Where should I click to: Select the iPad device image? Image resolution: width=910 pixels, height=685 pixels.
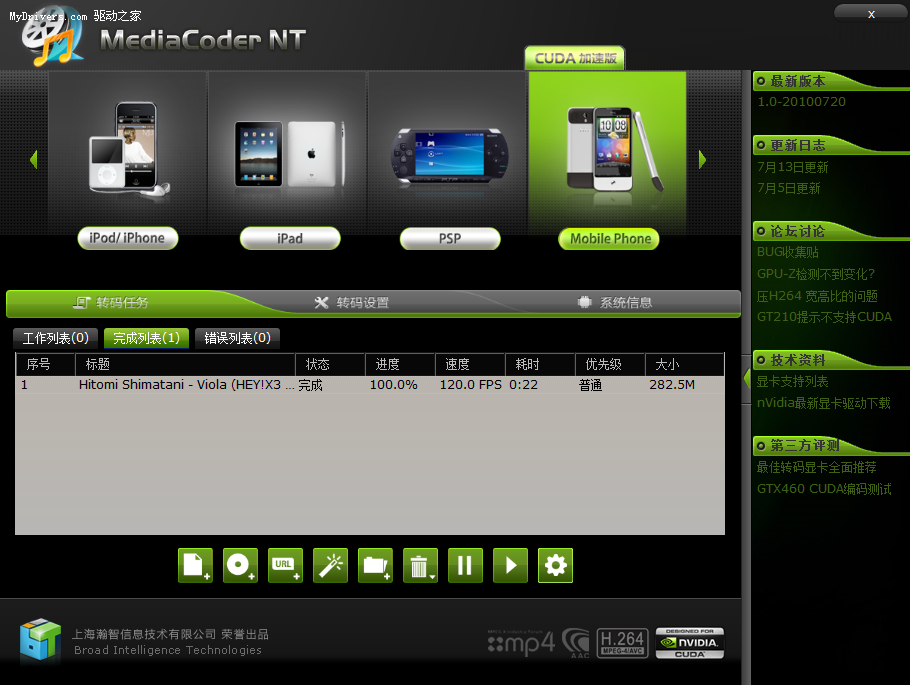click(289, 154)
